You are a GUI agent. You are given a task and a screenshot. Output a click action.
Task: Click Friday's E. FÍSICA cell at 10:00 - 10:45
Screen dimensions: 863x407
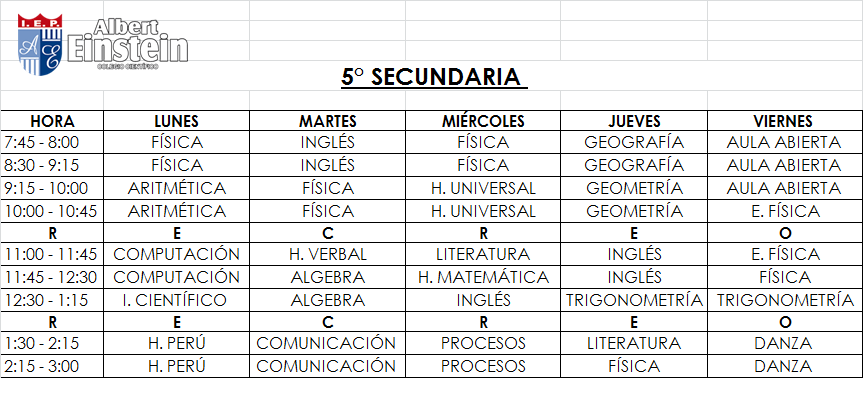pos(784,211)
